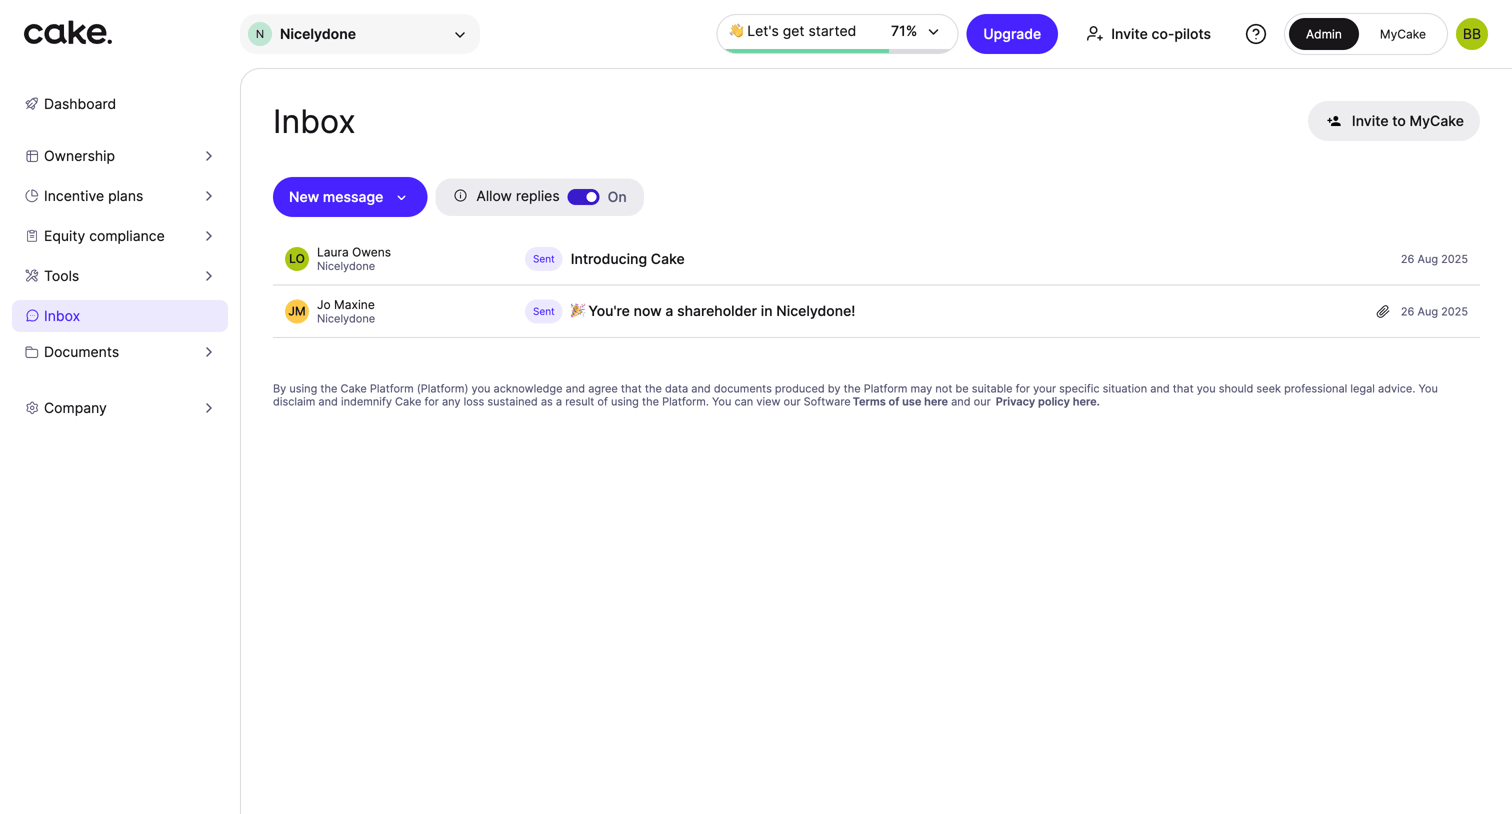Click the Incentive plans pie icon
Image resolution: width=1512 pixels, height=814 pixels.
(32, 196)
